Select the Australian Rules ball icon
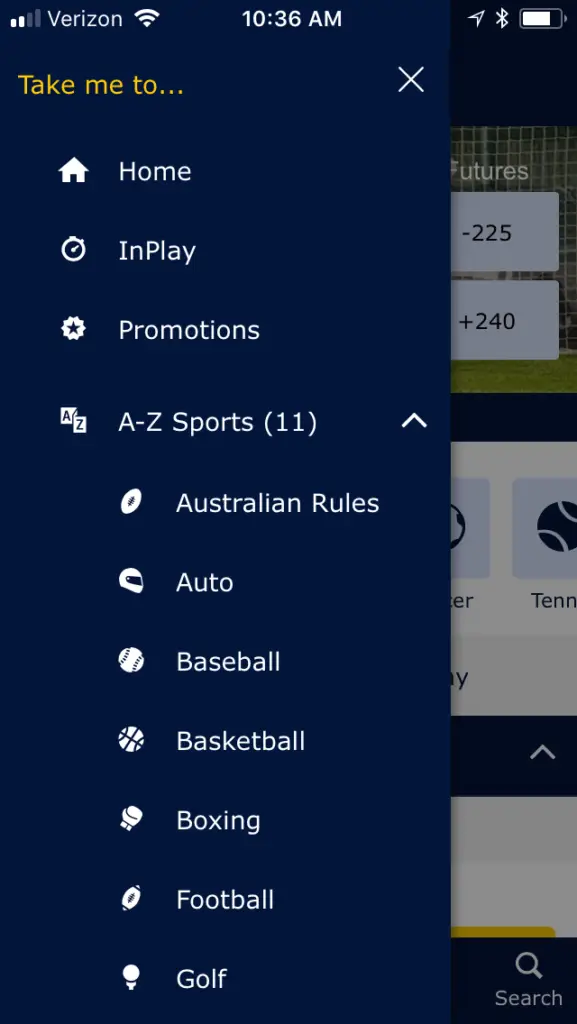 131,502
